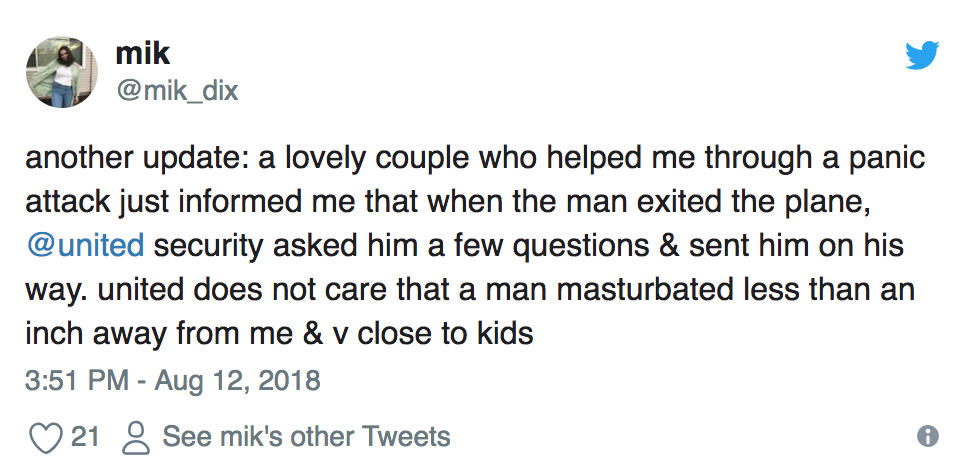Screen dimensions: 972x470
Task: Open the @united mention link
Action: coord(85,246)
